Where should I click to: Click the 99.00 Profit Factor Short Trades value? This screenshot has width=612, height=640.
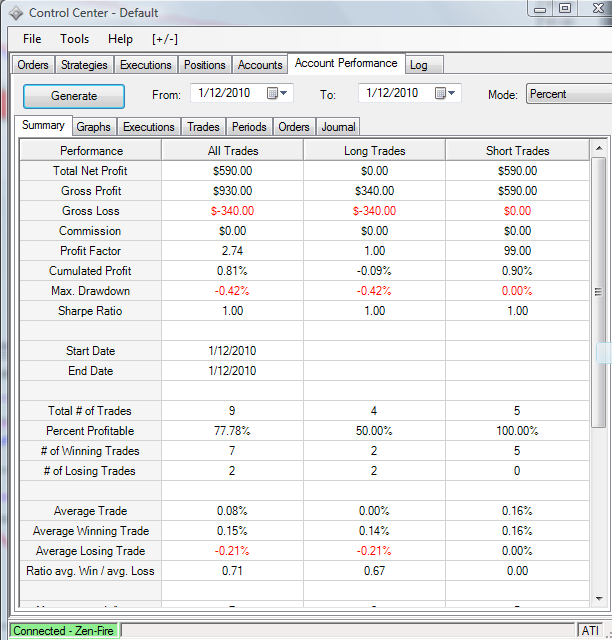tap(517, 251)
